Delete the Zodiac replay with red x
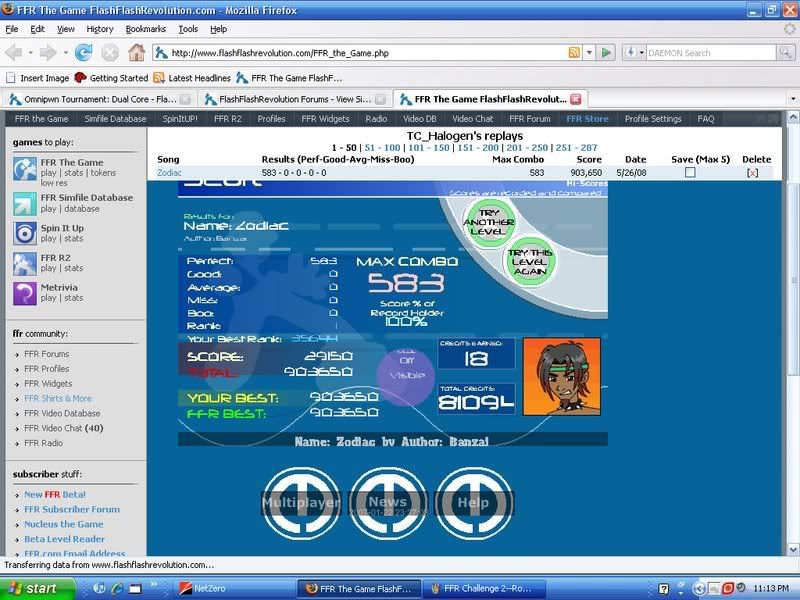Screen dimensions: 800x600 pos(752,173)
